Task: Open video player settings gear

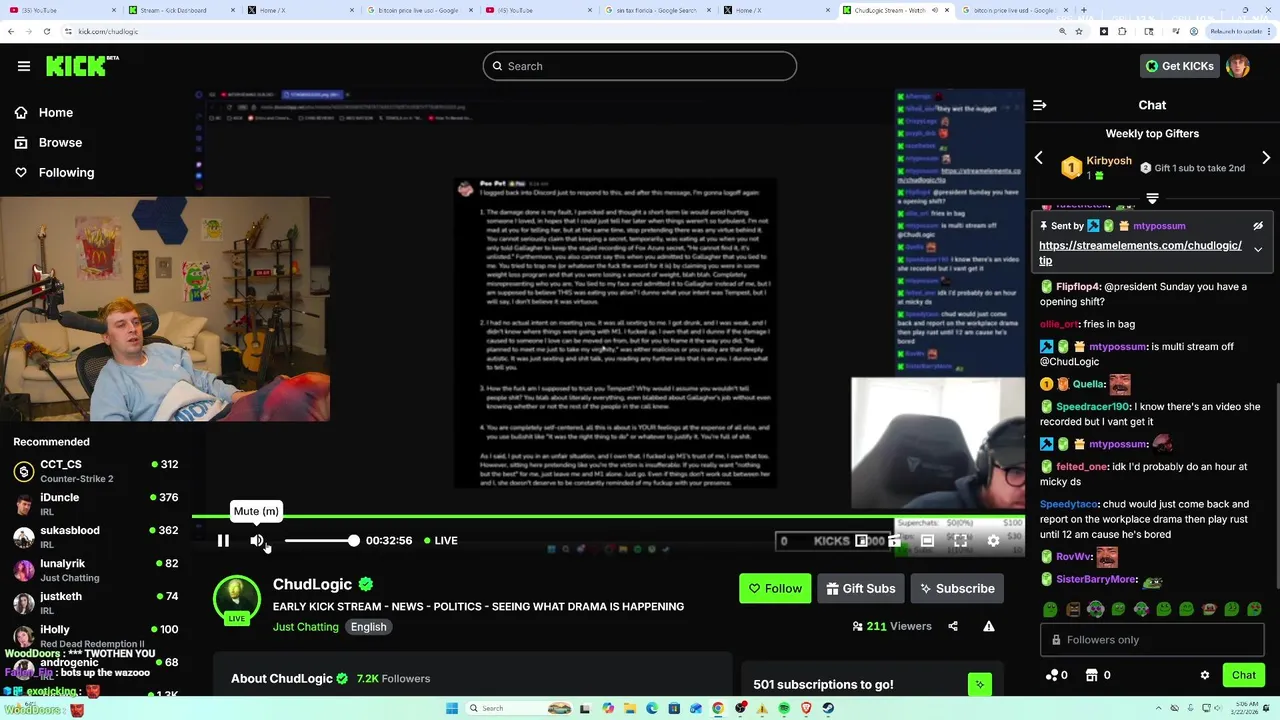Action: click(993, 541)
